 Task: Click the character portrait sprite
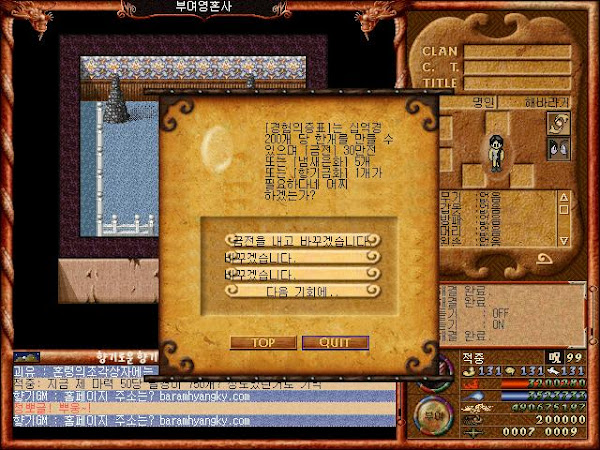tap(494, 151)
